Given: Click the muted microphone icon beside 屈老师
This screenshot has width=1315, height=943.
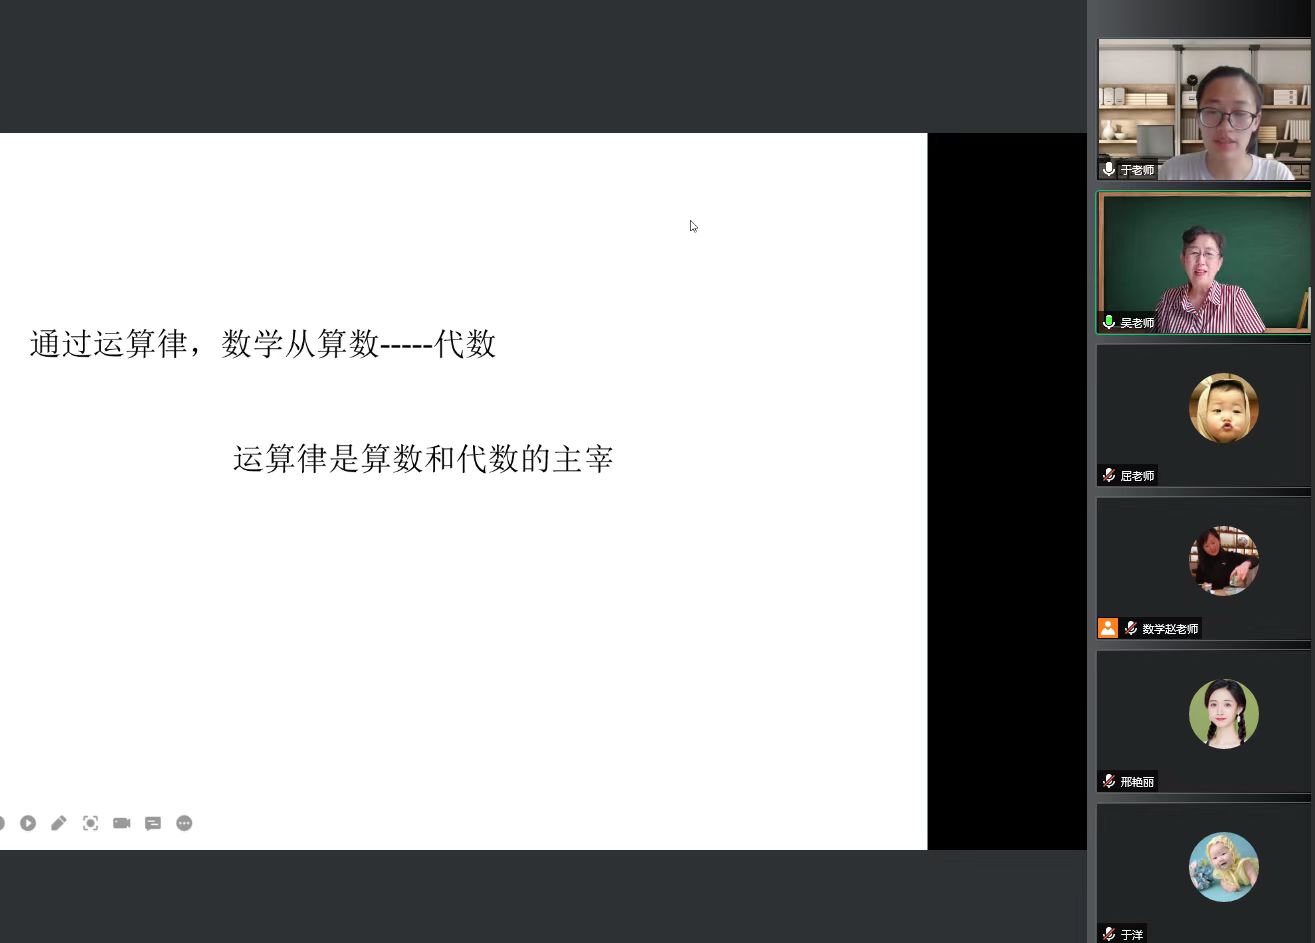Looking at the screenshot, I should click(1109, 475).
